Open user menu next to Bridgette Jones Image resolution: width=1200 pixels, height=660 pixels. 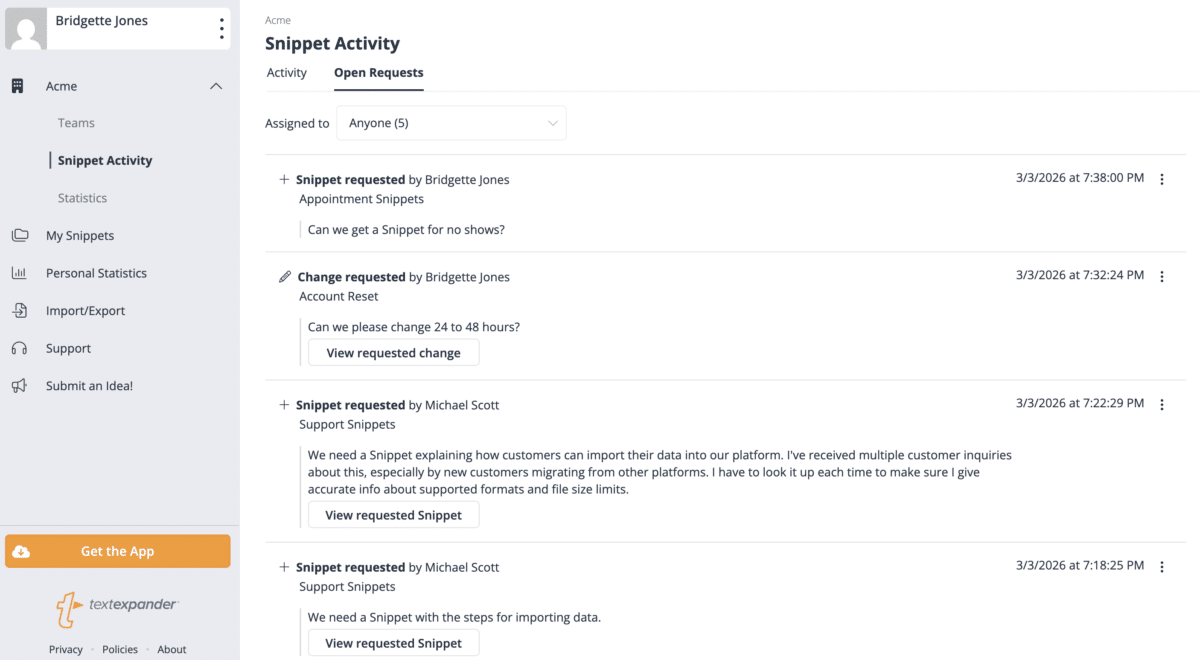[221, 29]
